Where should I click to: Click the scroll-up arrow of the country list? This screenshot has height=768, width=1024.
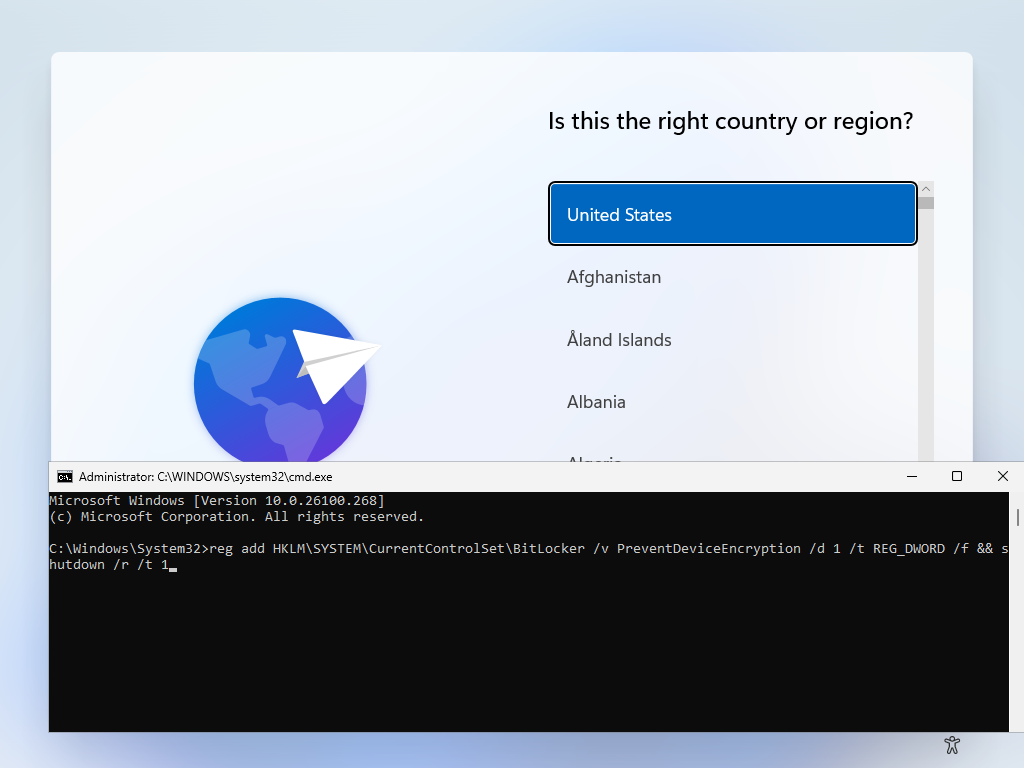(925, 189)
